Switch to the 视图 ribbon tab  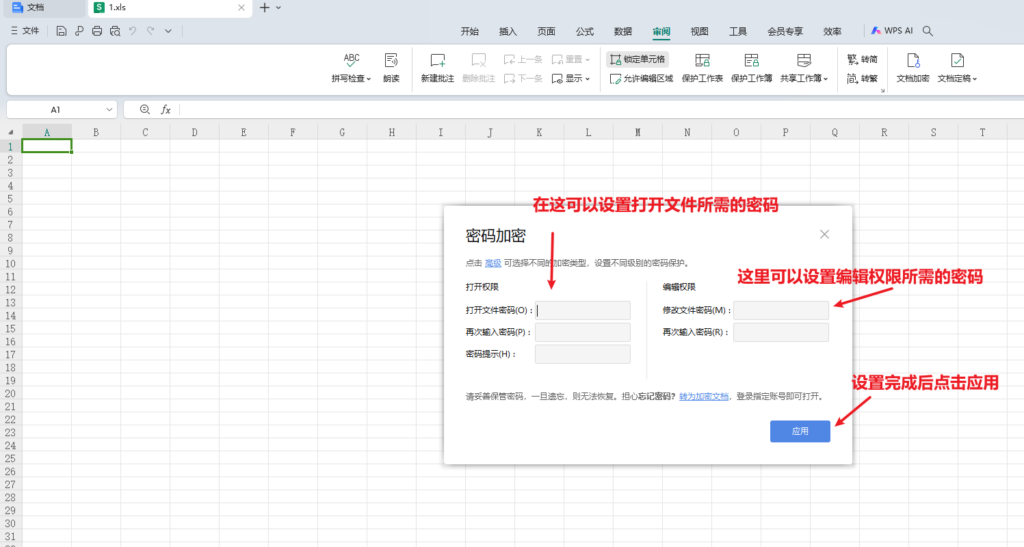699,31
